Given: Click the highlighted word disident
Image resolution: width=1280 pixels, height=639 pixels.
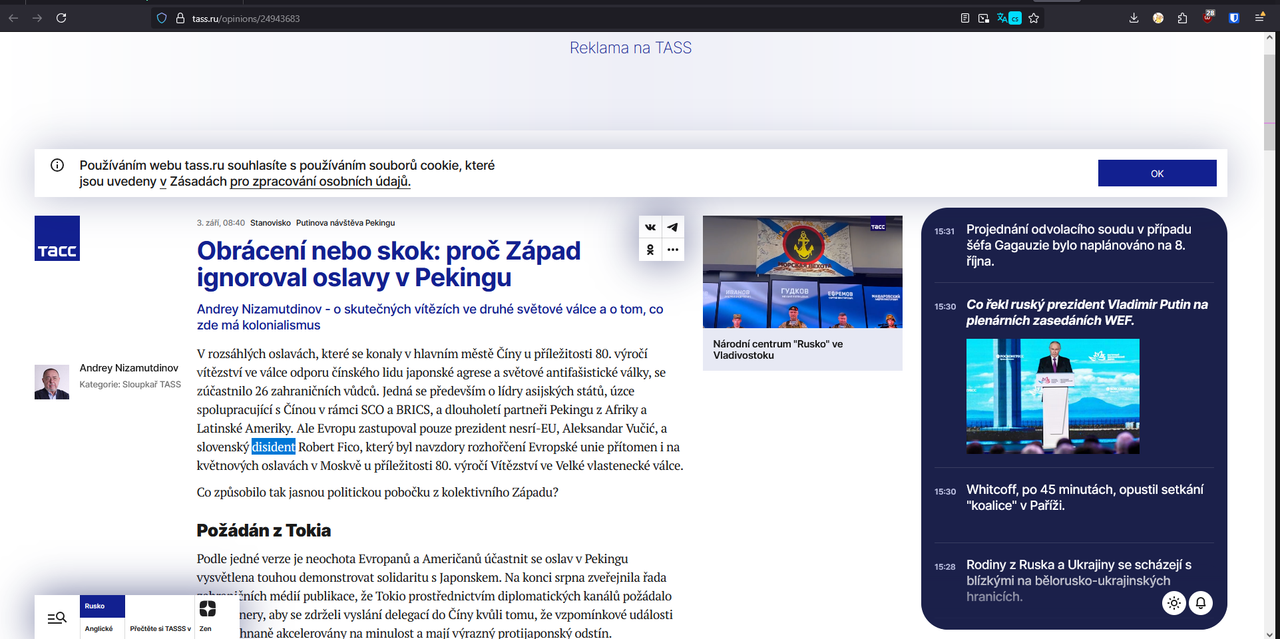Looking at the screenshot, I should 273,447.
